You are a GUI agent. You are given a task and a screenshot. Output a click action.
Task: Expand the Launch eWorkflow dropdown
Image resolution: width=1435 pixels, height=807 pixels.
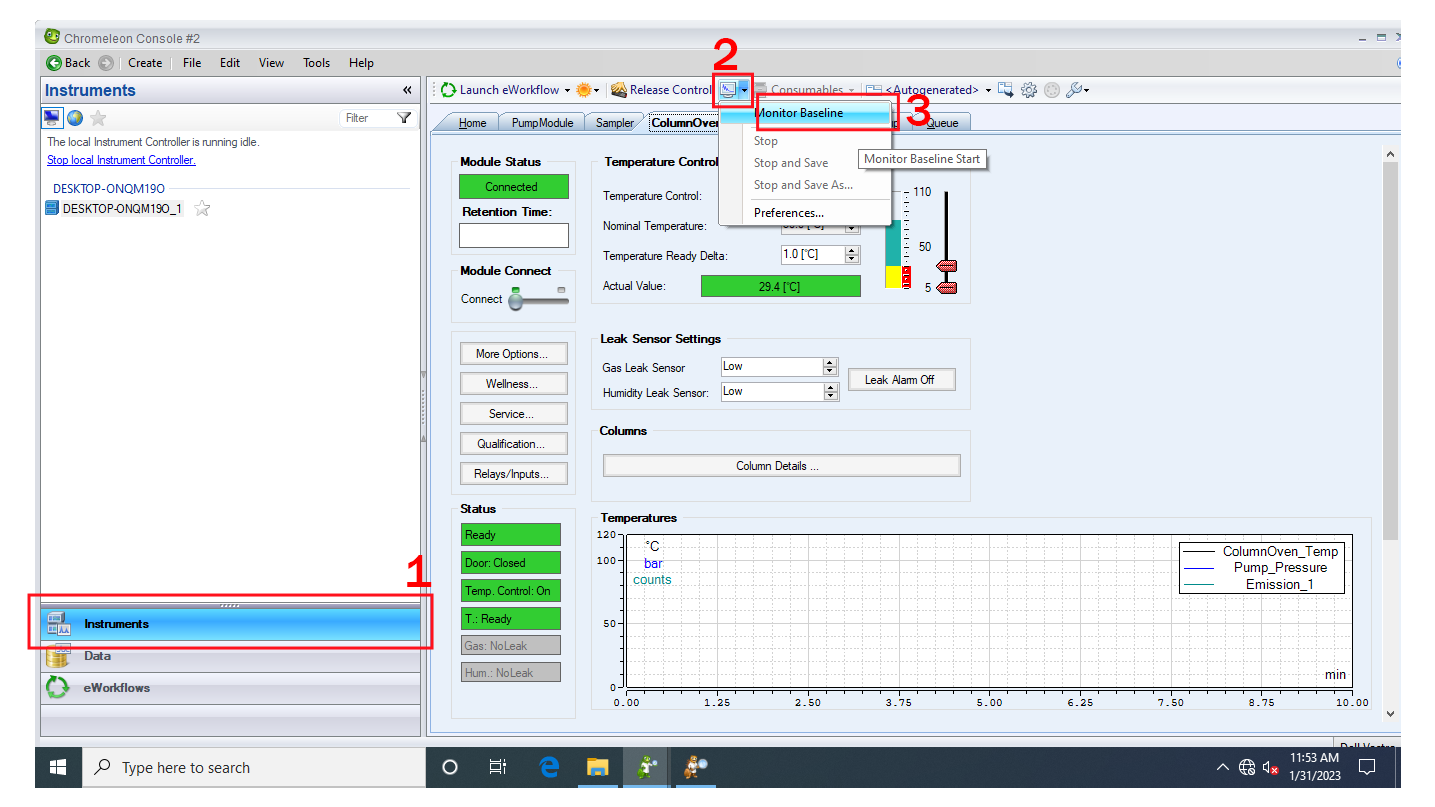coord(567,90)
